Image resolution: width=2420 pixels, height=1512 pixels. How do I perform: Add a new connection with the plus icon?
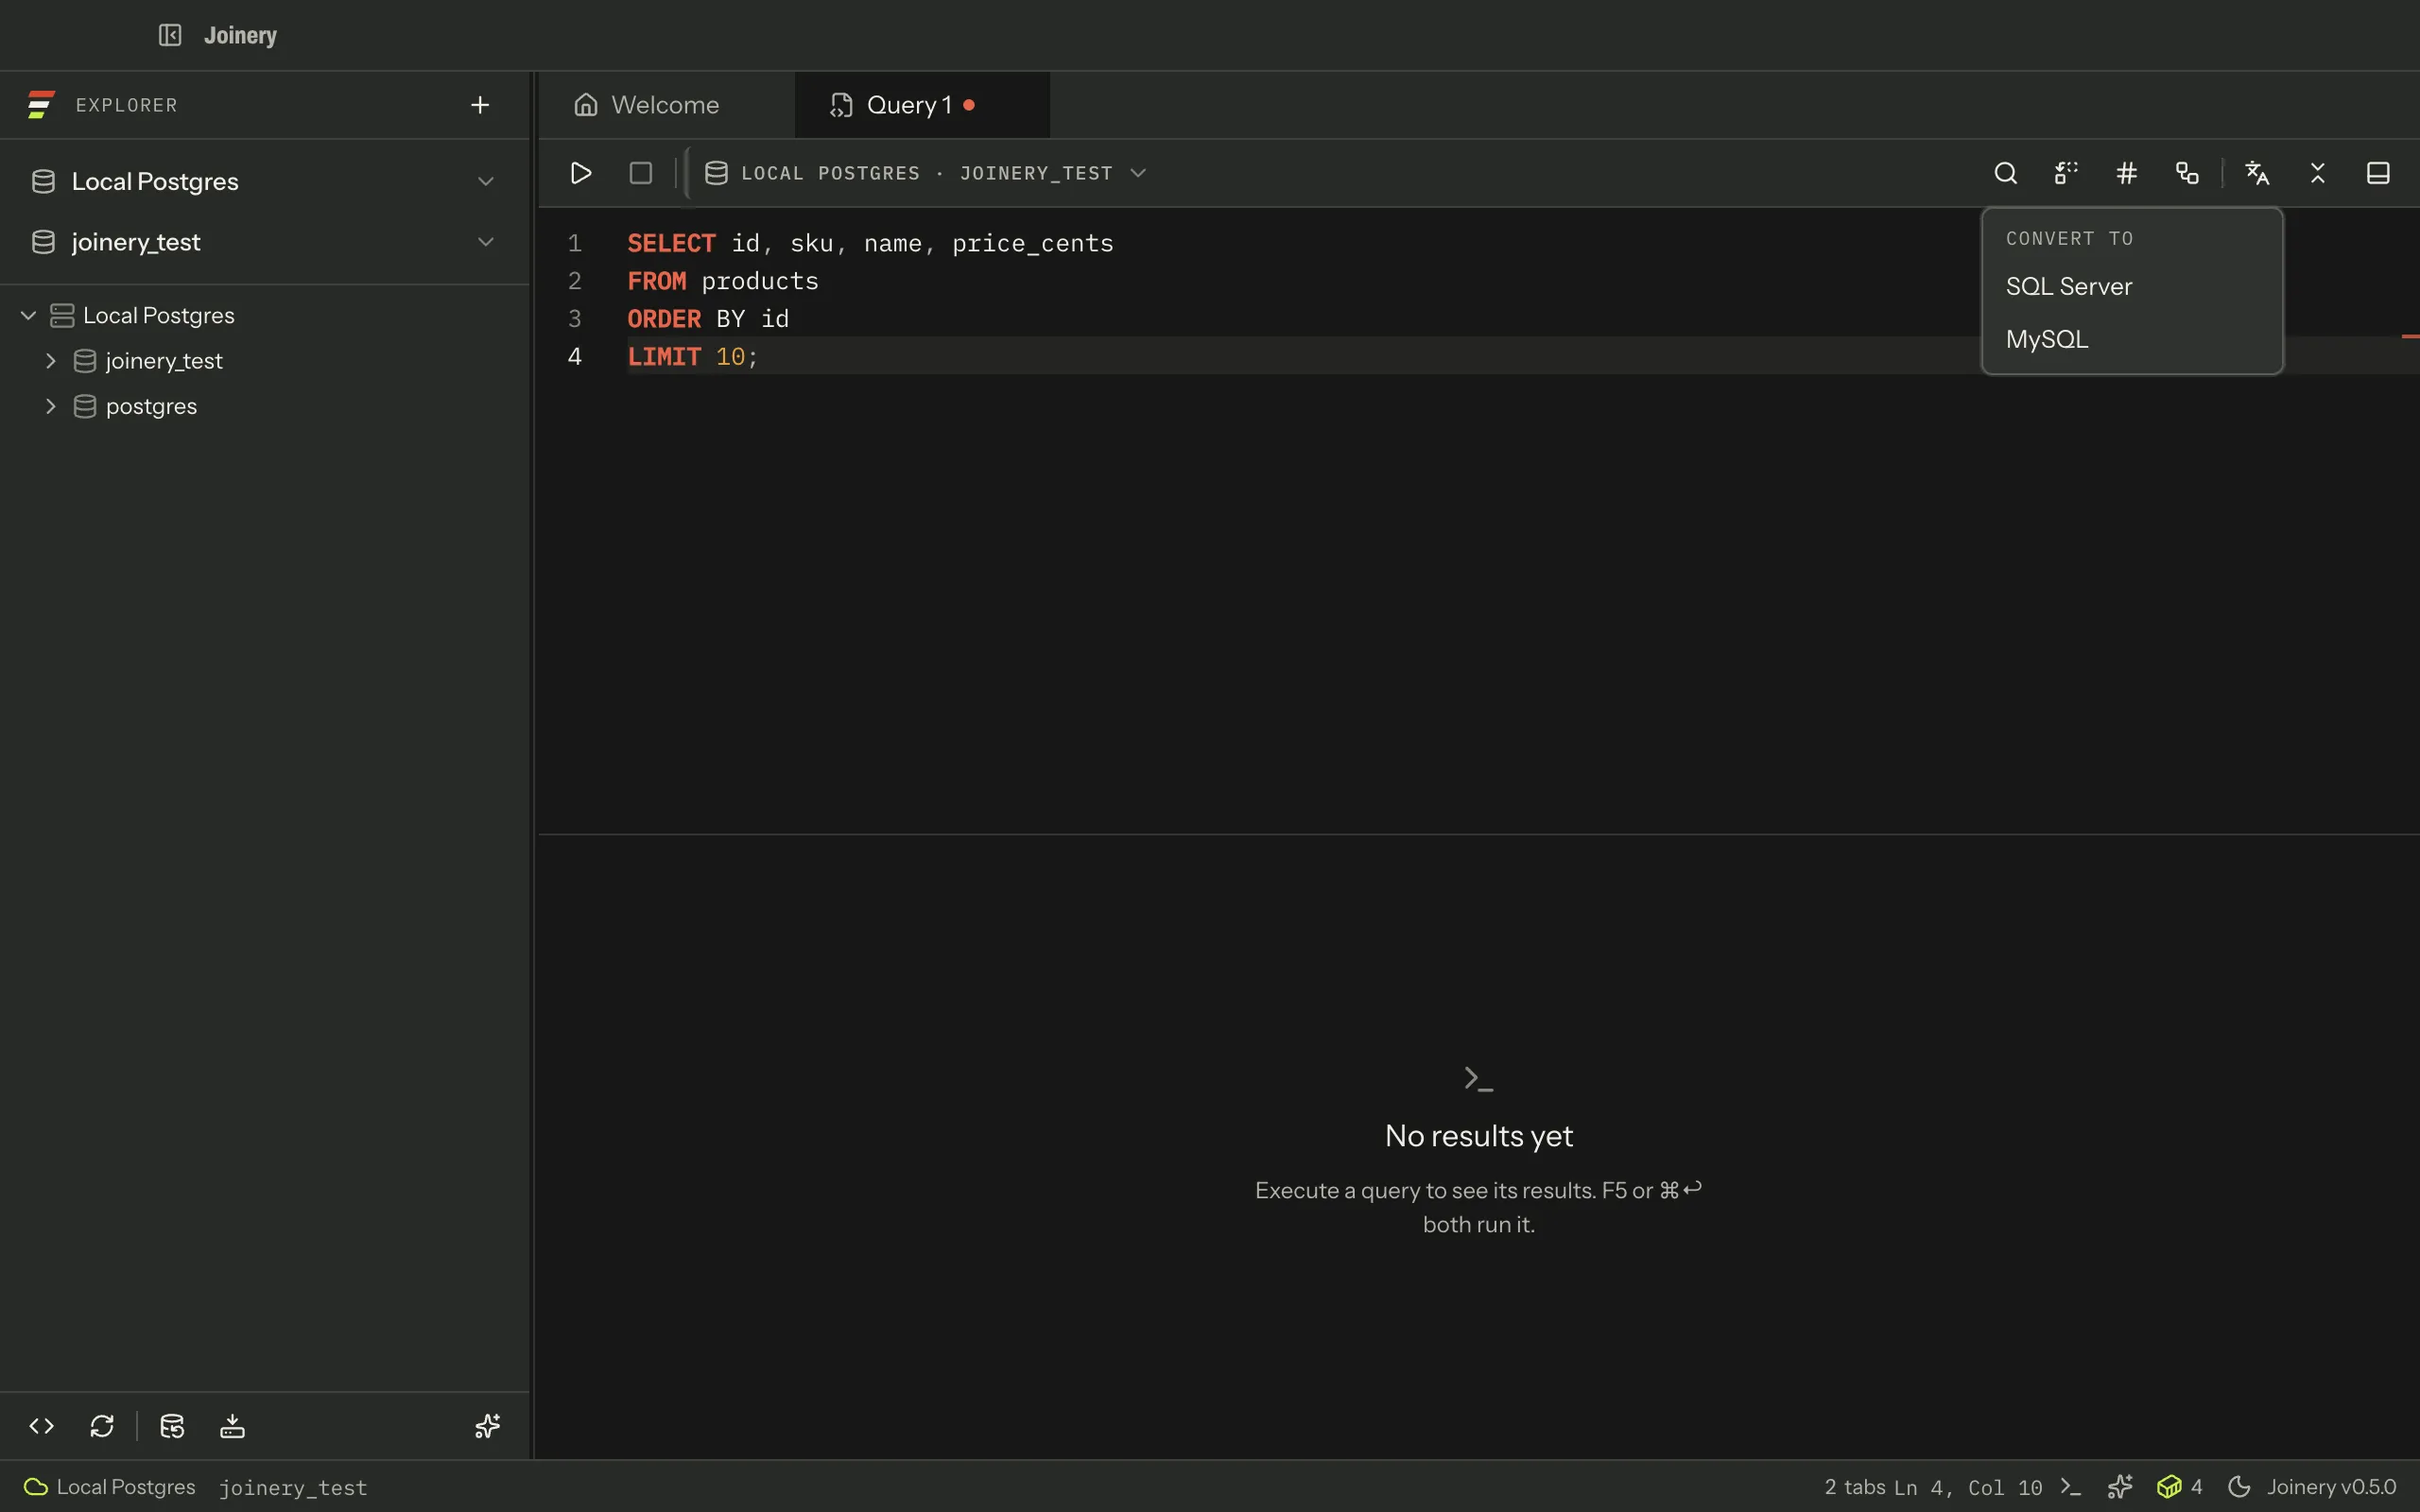pos(480,105)
